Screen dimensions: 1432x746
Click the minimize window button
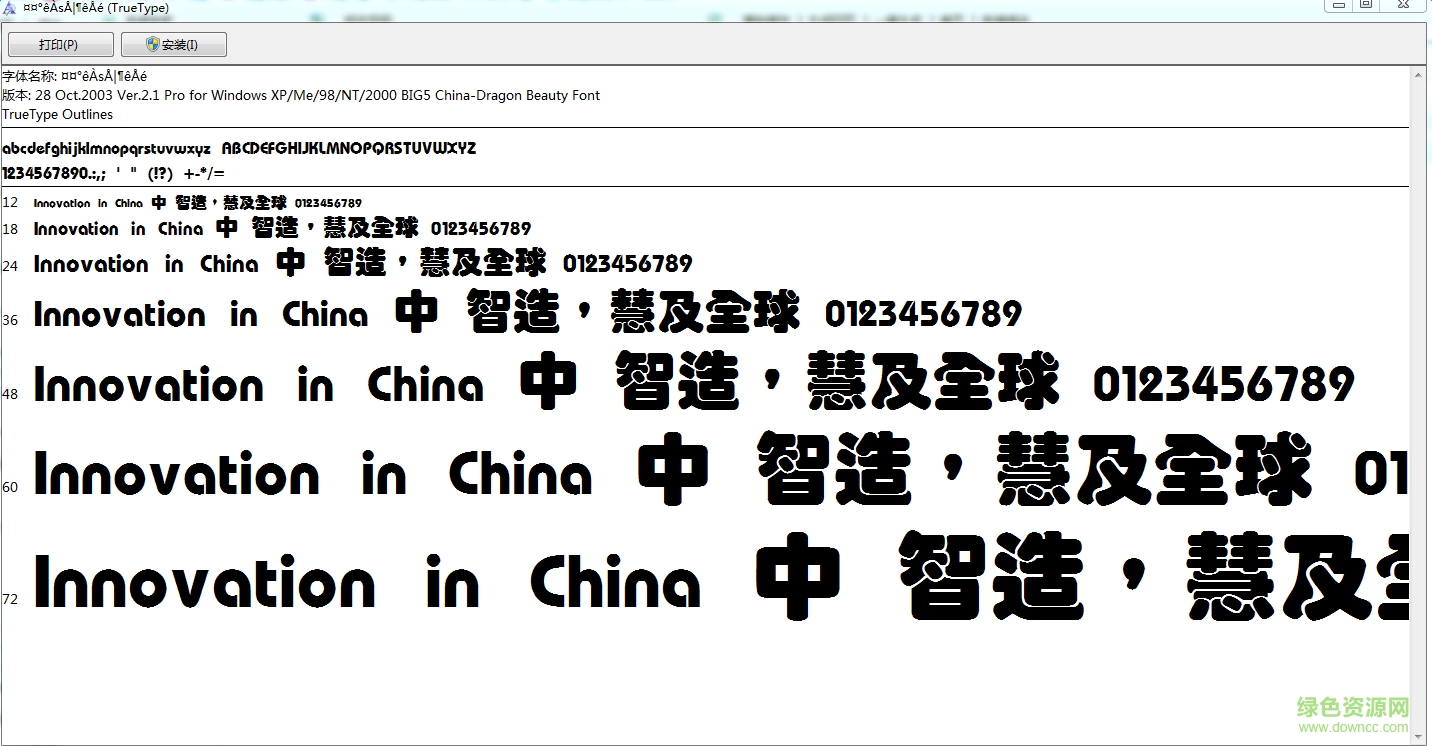(1338, 5)
